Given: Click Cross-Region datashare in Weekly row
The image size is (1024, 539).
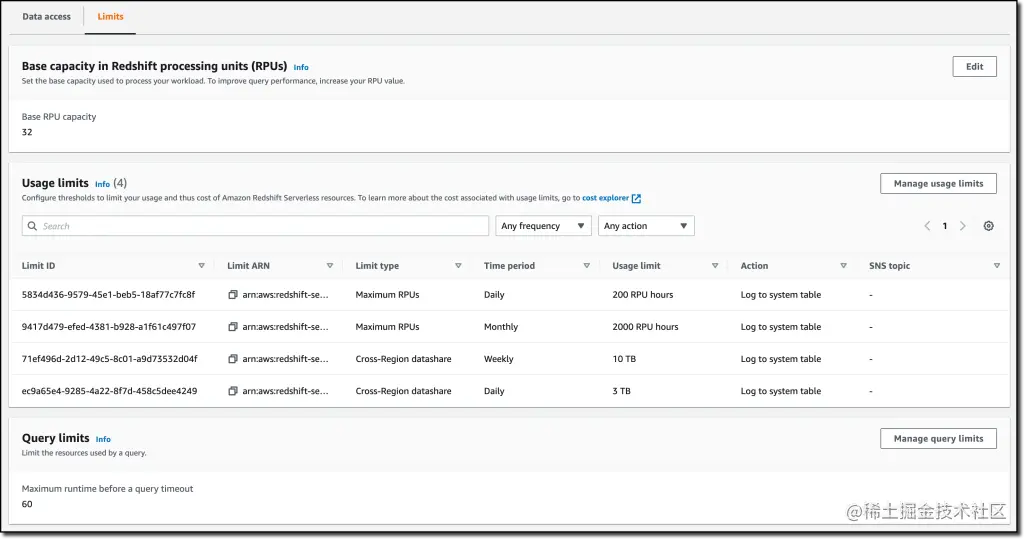Looking at the screenshot, I should [x=404, y=359].
